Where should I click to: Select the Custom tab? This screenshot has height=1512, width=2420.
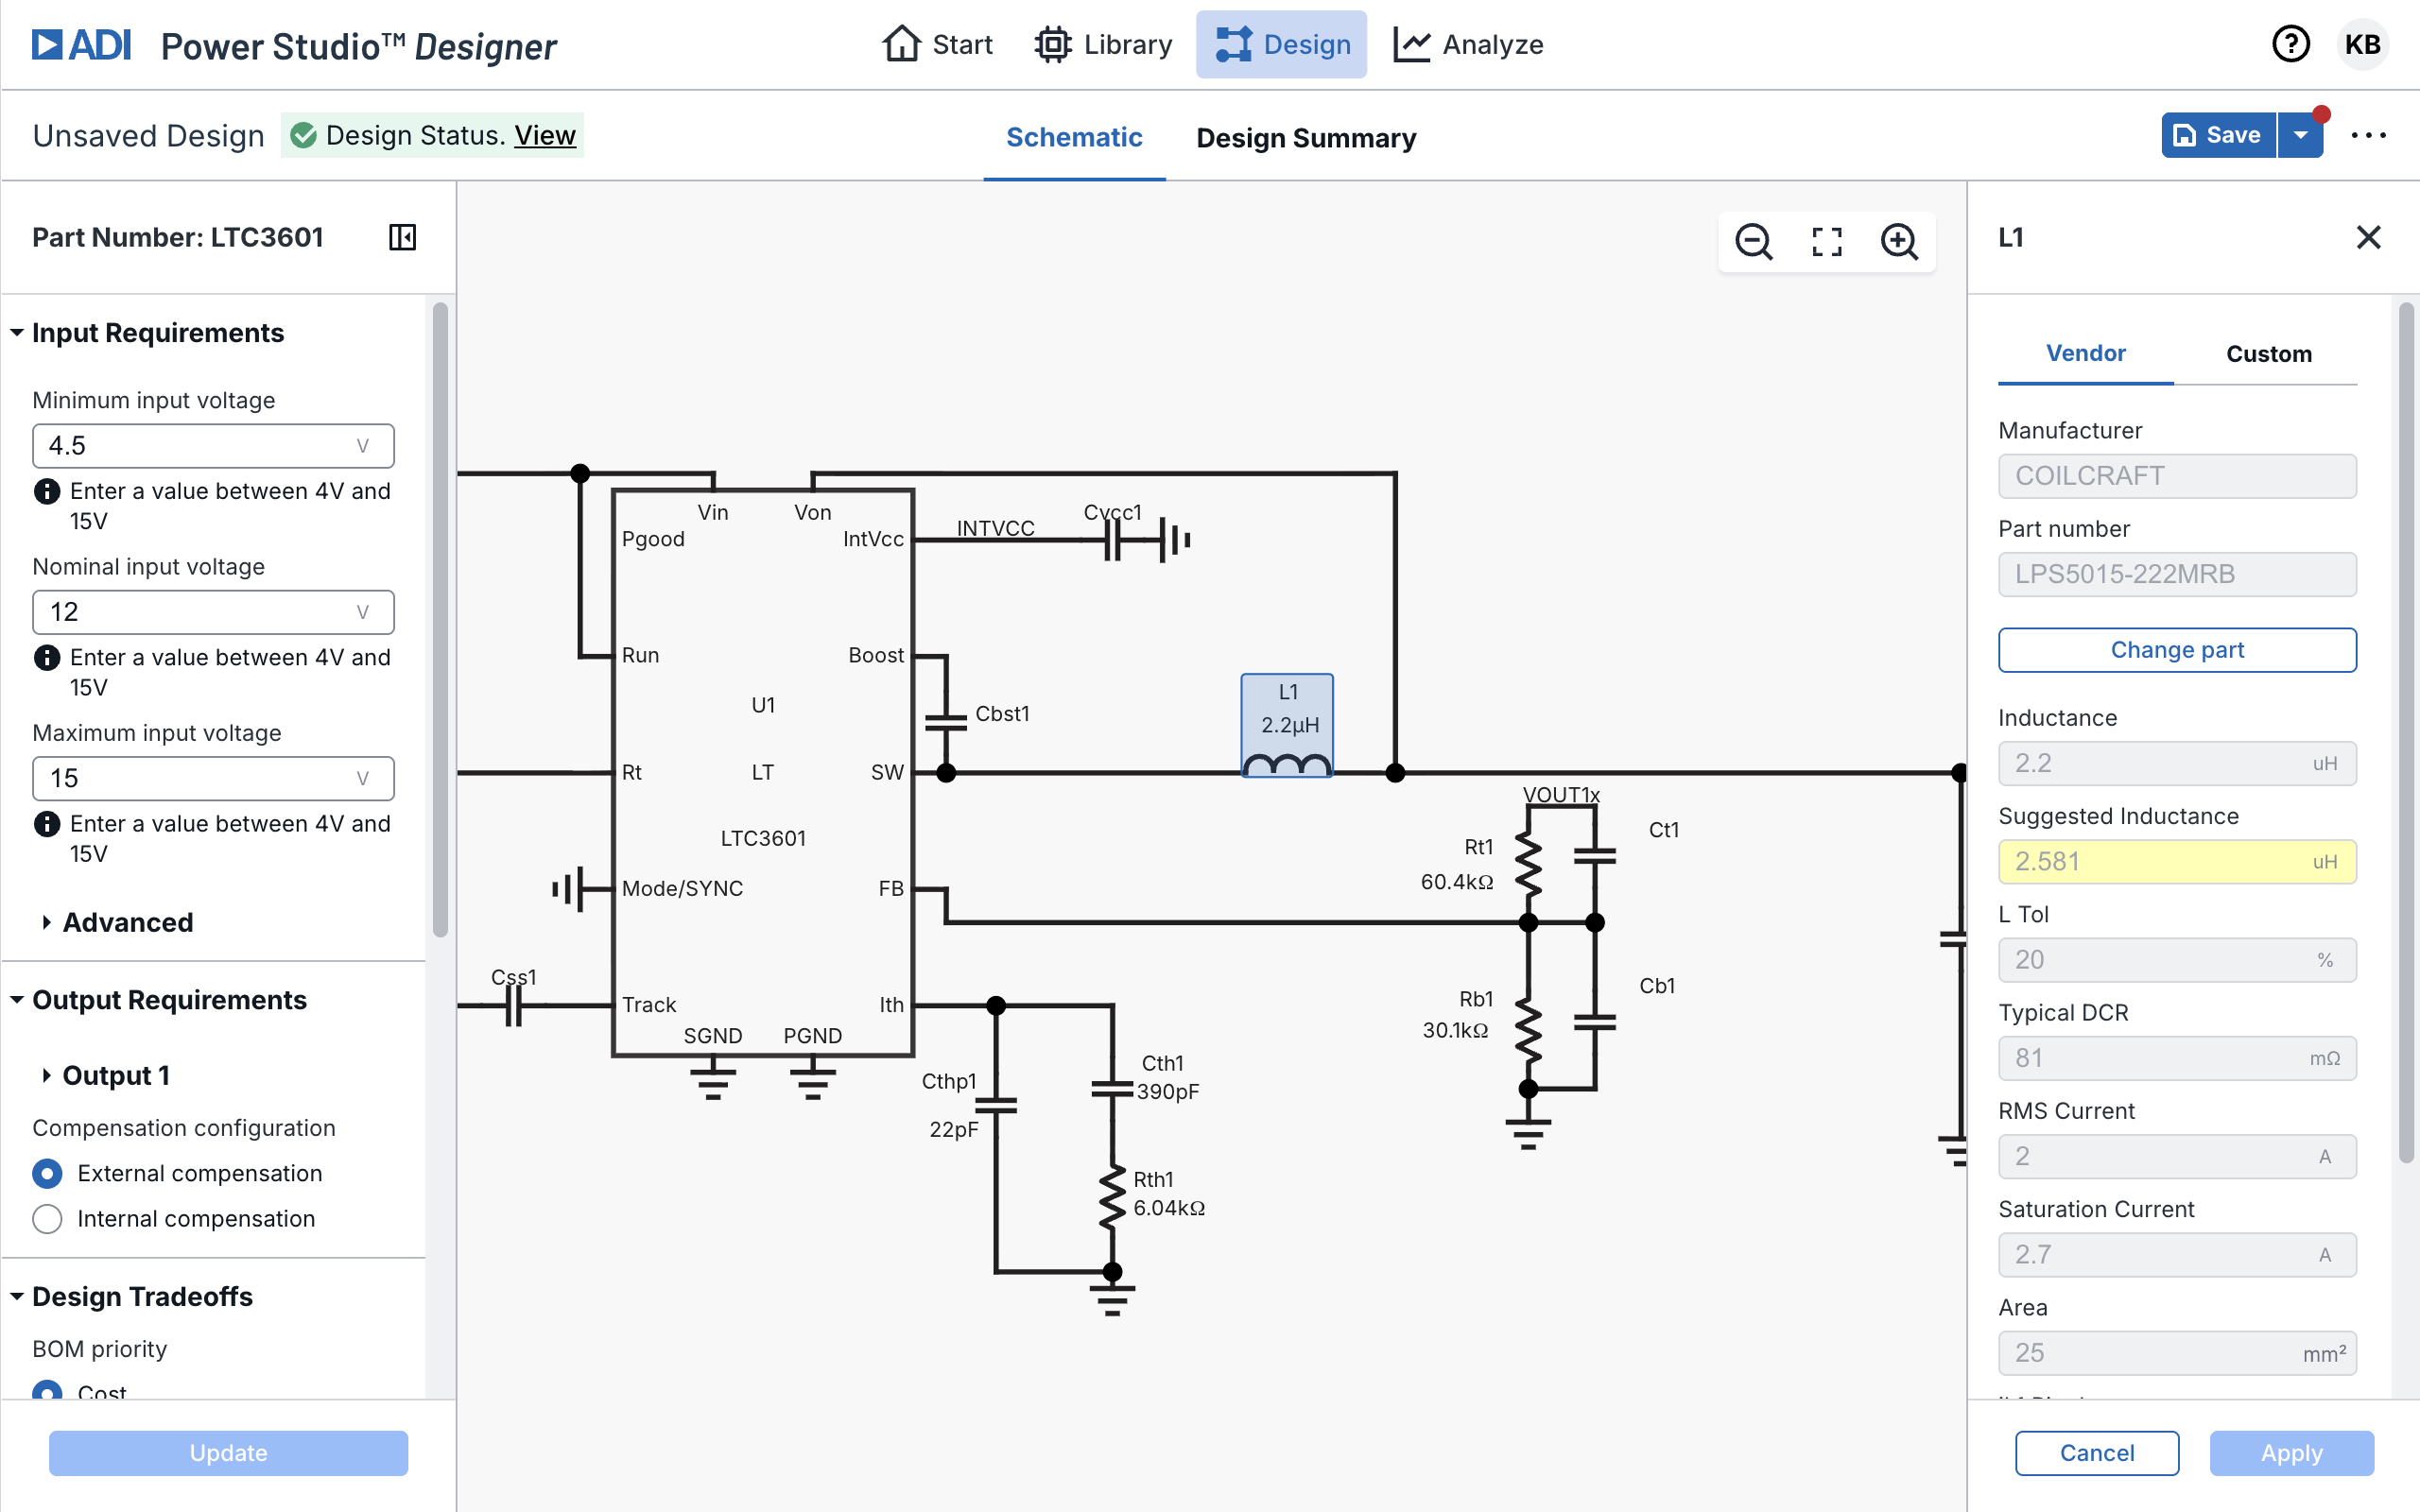tap(2268, 353)
